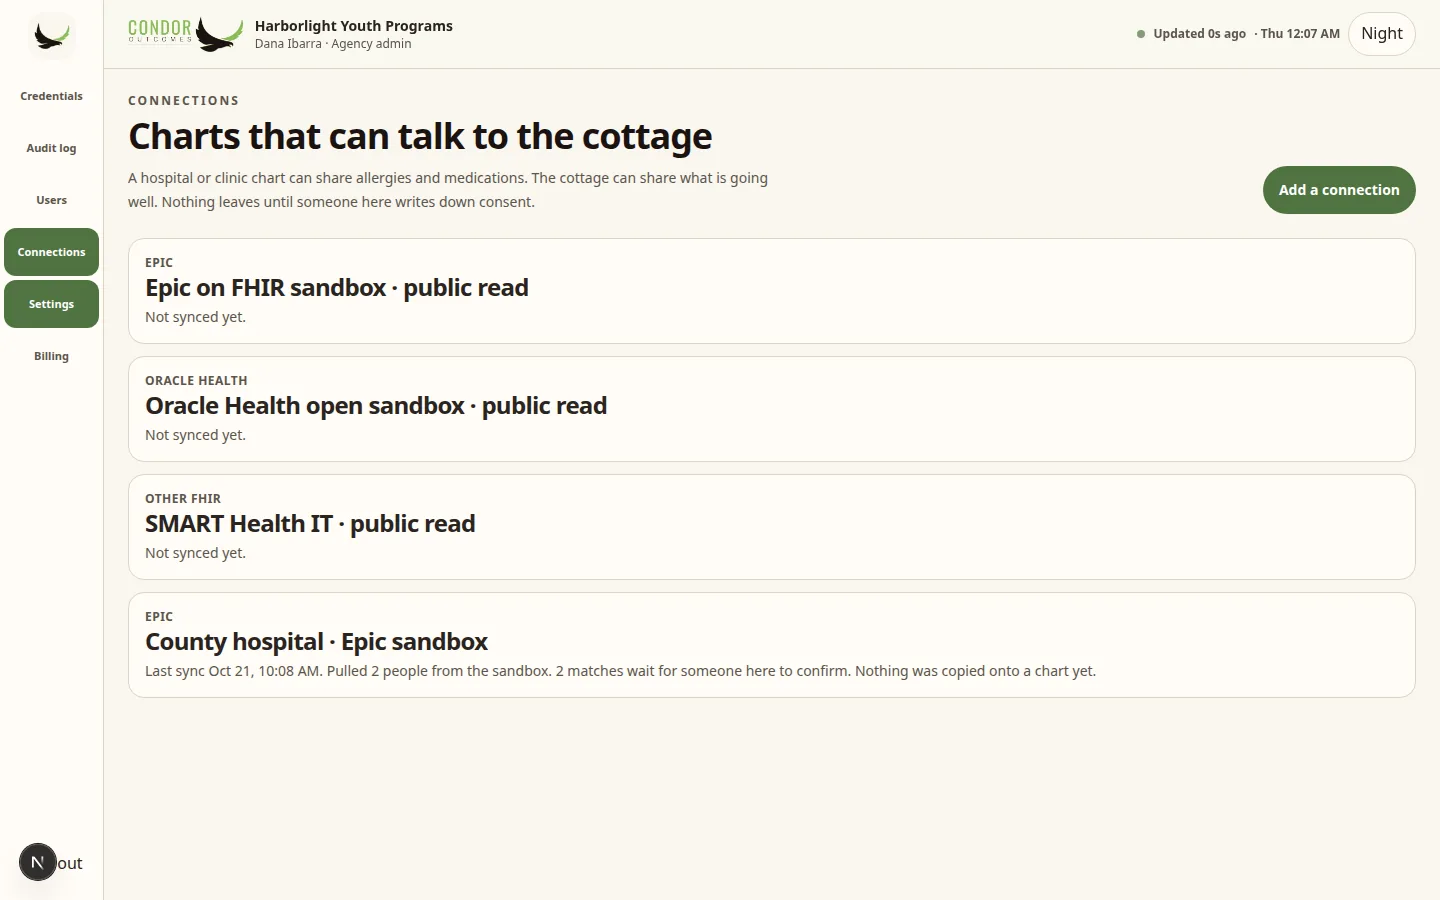The width and height of the screenshot is (1440, 900).
Task: View the County hospital Epic sandbox connection
Action: tap(772, 645)
